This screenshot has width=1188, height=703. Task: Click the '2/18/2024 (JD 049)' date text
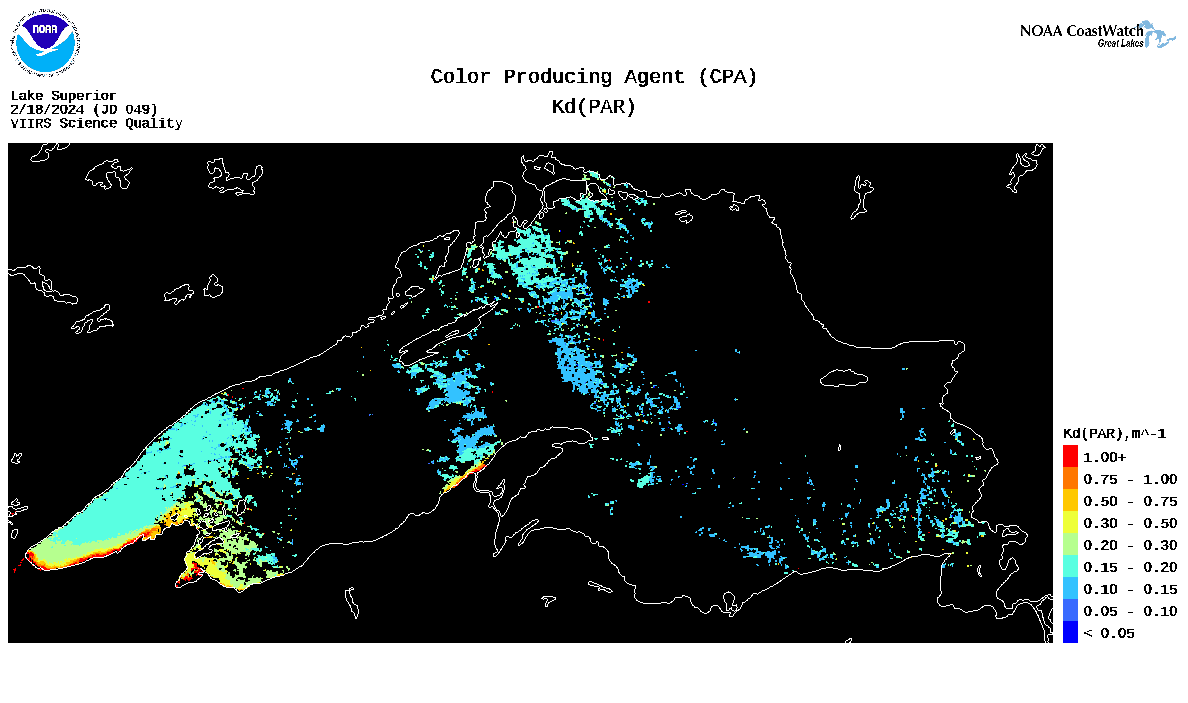pos(84,109)
